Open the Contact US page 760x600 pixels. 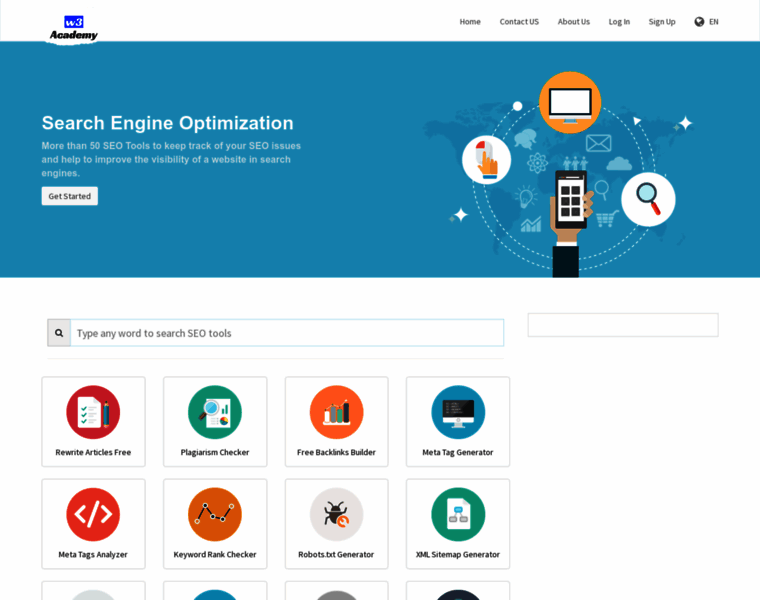coord(519,22)
